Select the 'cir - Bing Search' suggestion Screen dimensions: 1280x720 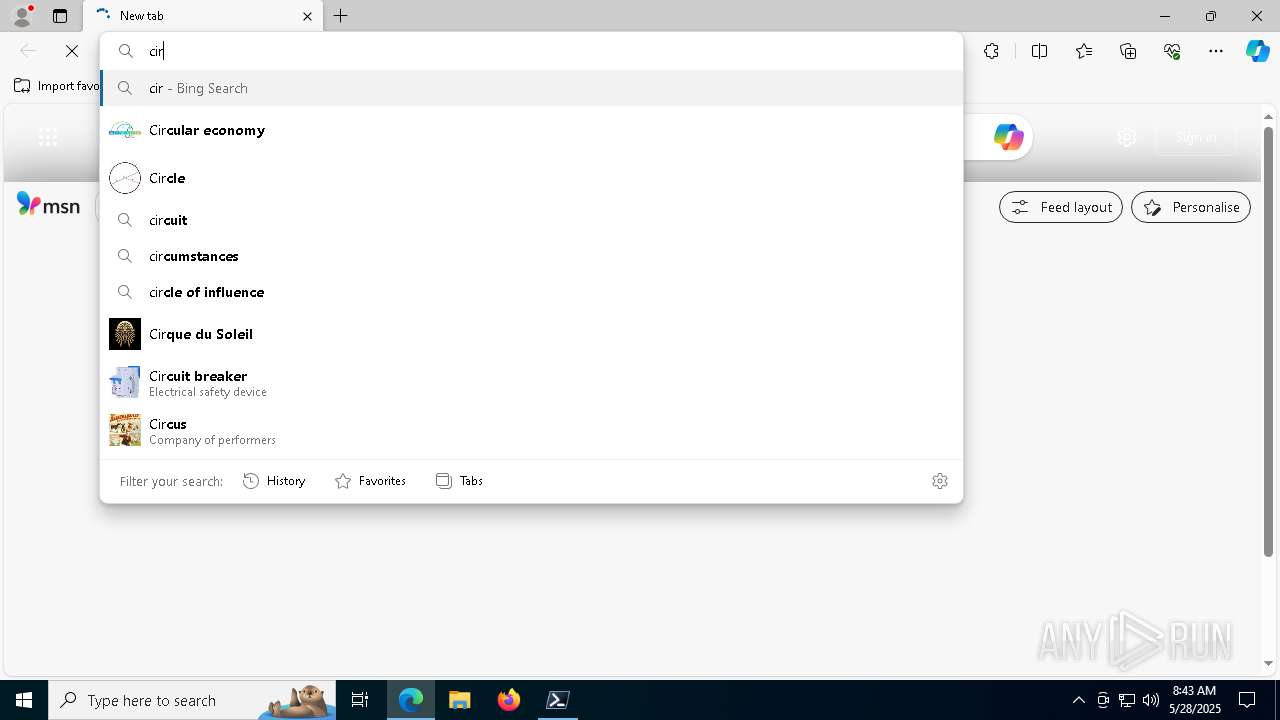click(531, 88)
